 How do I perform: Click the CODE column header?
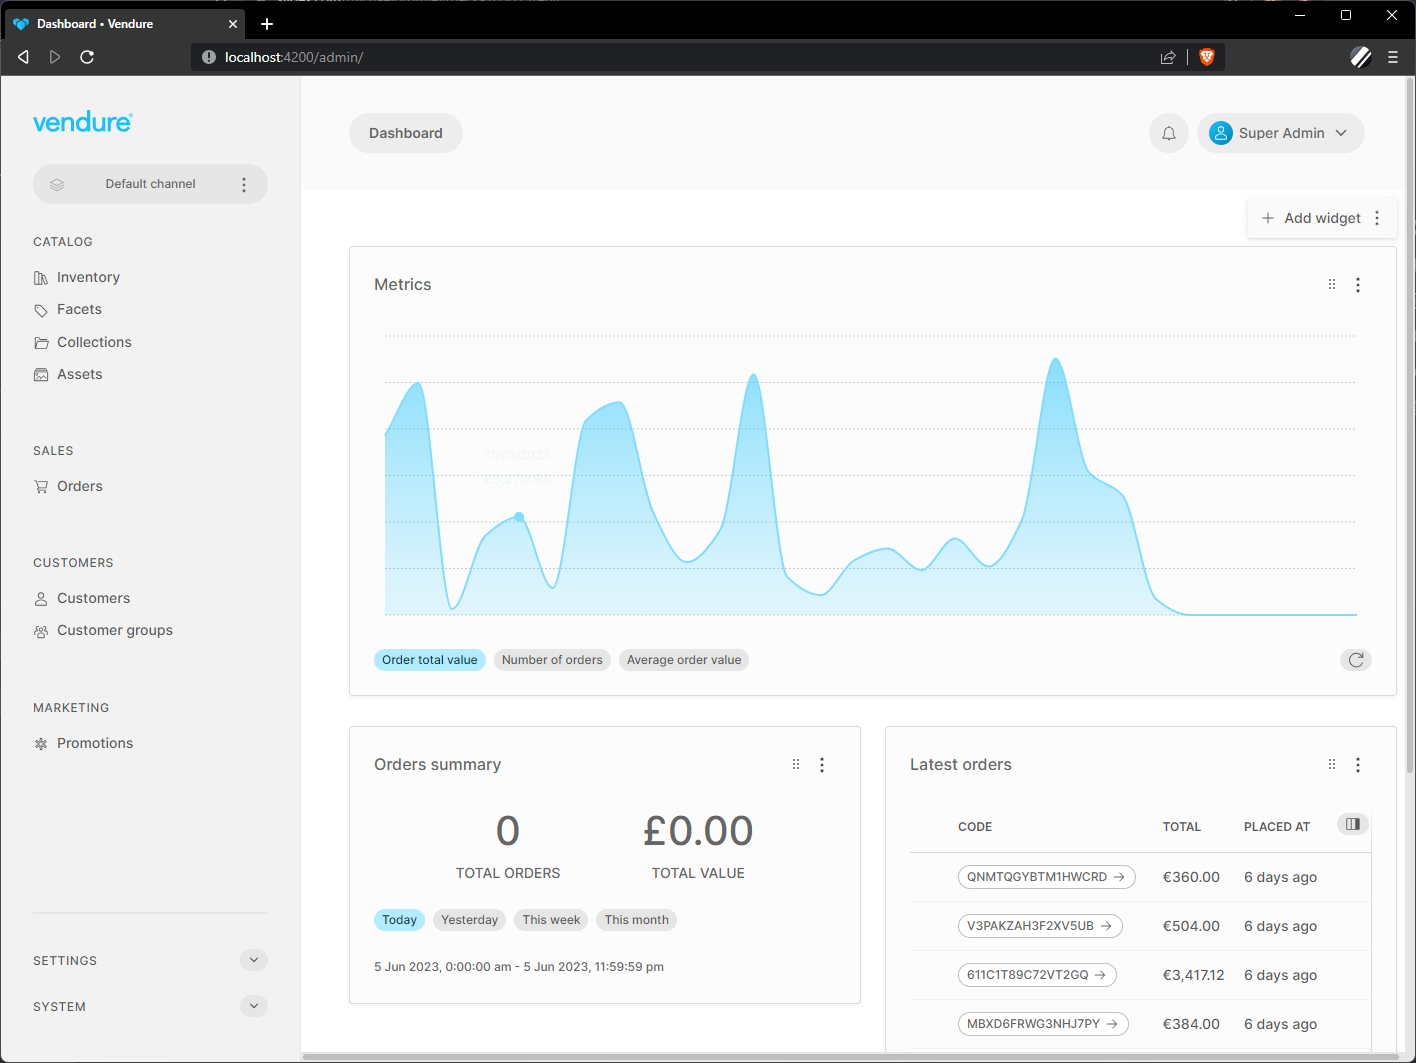tap(975, 827)
